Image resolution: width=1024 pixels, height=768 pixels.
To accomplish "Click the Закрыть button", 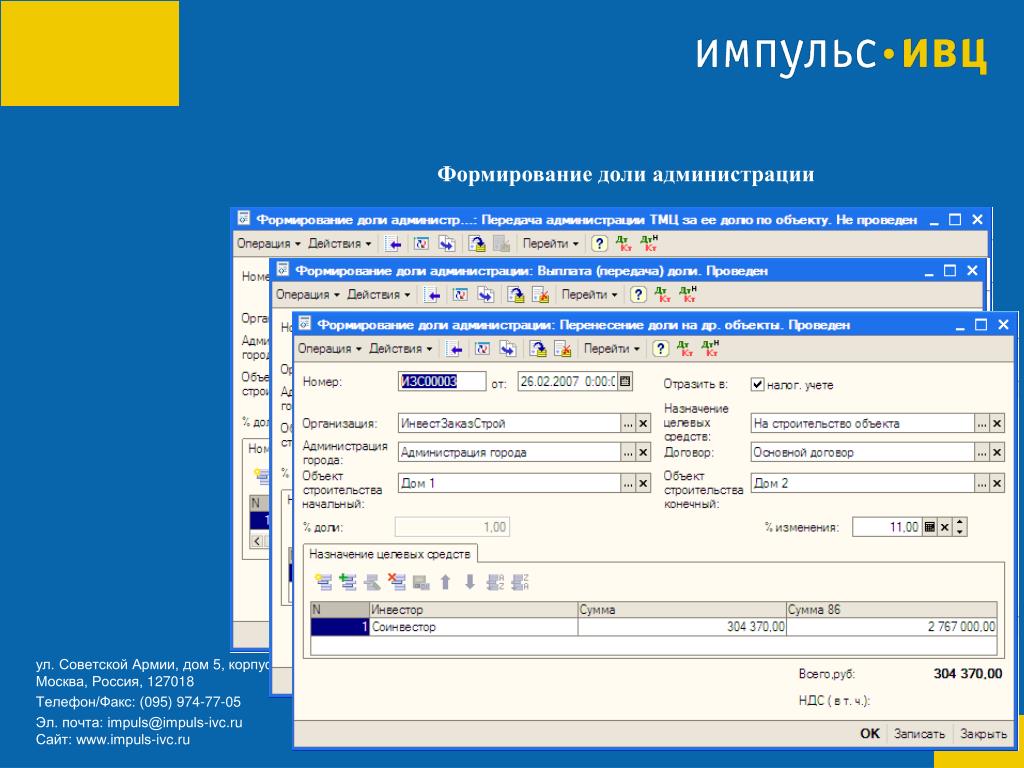I will [x=983, y=733].
